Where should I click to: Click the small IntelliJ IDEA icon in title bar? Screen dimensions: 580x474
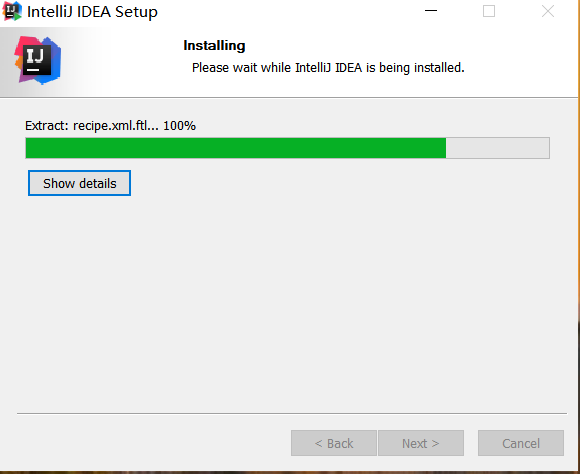pyautogui.click(x=12, y=11)
